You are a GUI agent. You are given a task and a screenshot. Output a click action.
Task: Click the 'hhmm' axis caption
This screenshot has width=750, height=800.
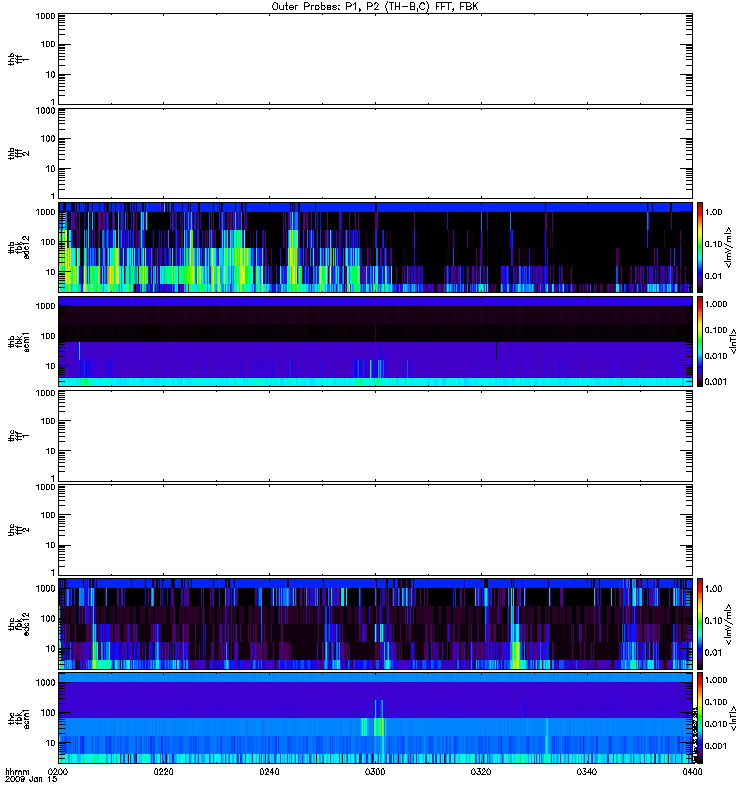(17, 771)
